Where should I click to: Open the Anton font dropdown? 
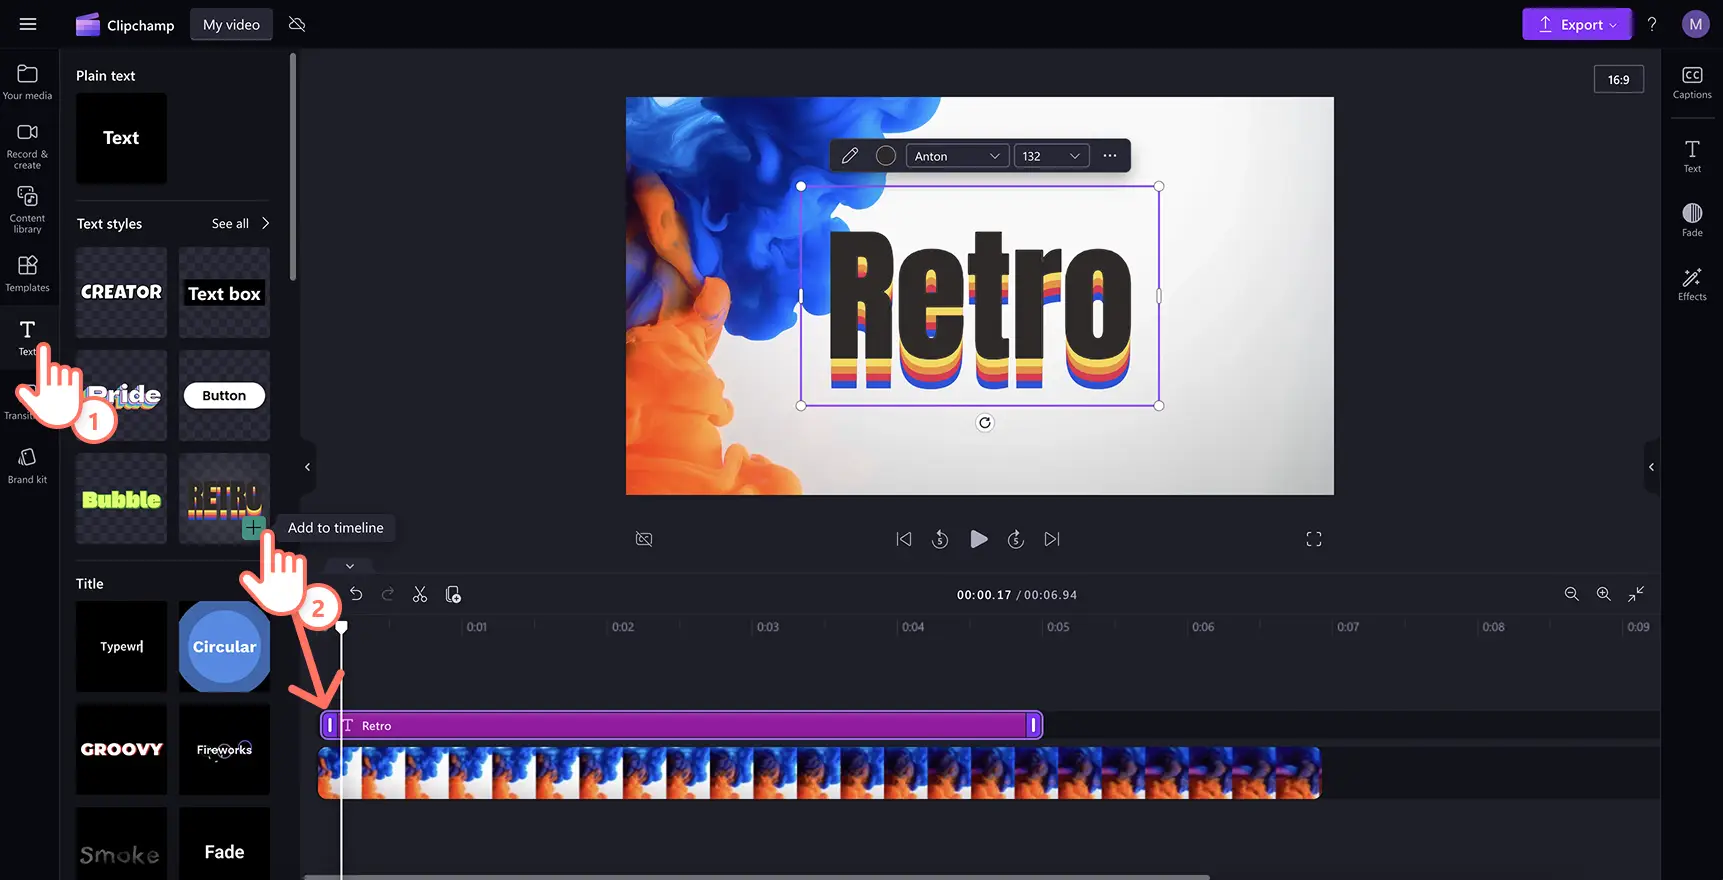956,156
